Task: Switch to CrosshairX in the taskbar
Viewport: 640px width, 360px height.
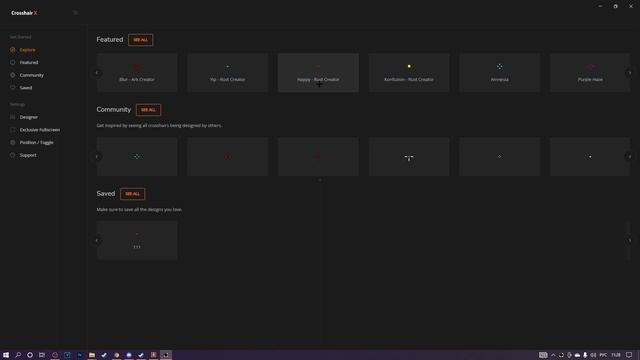Action: tap(166, 355)
